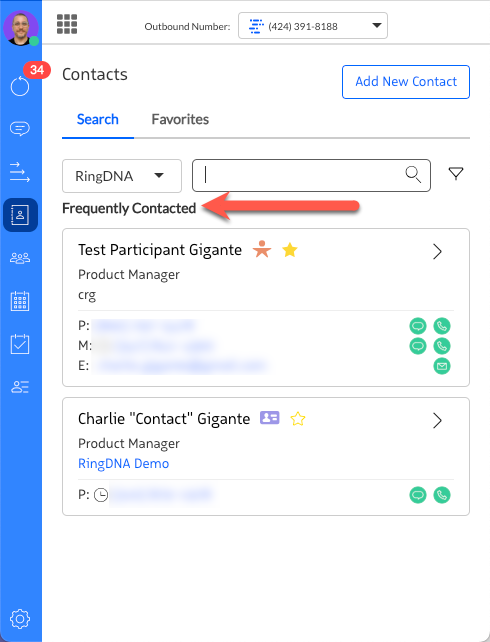Open the RingDNA Demo account link

pyautogui.click(x=124, y=463)
